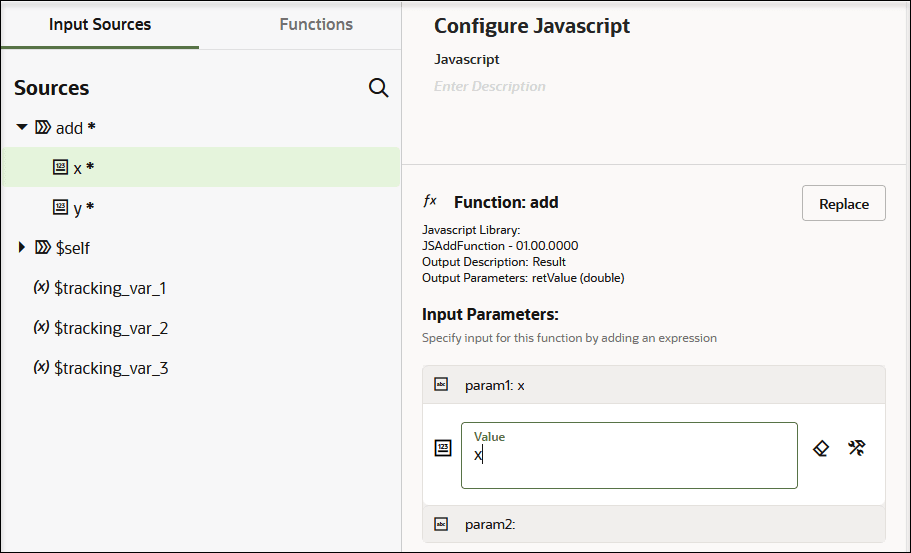Image resolution: width=911 pixels, height=553 pixels.
Task: Switch to the Functions tab
Action: click(x=316, y=24)
